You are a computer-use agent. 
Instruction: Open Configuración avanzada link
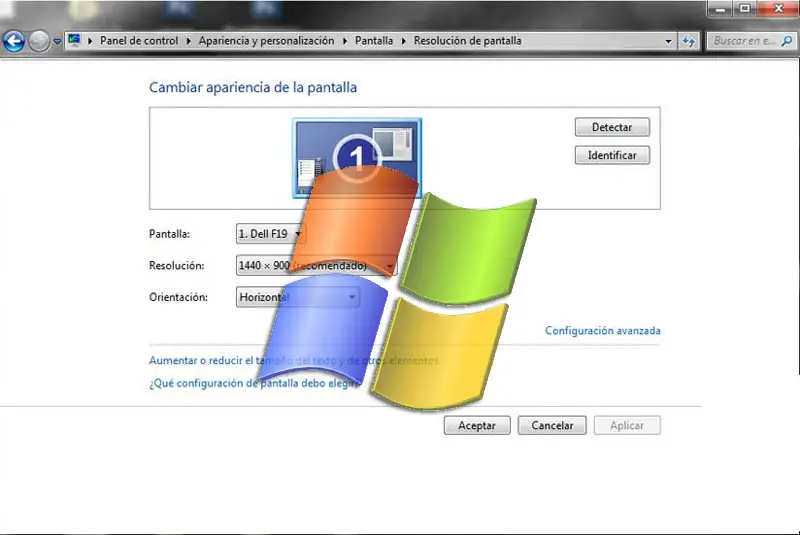[x=603, y=330]
